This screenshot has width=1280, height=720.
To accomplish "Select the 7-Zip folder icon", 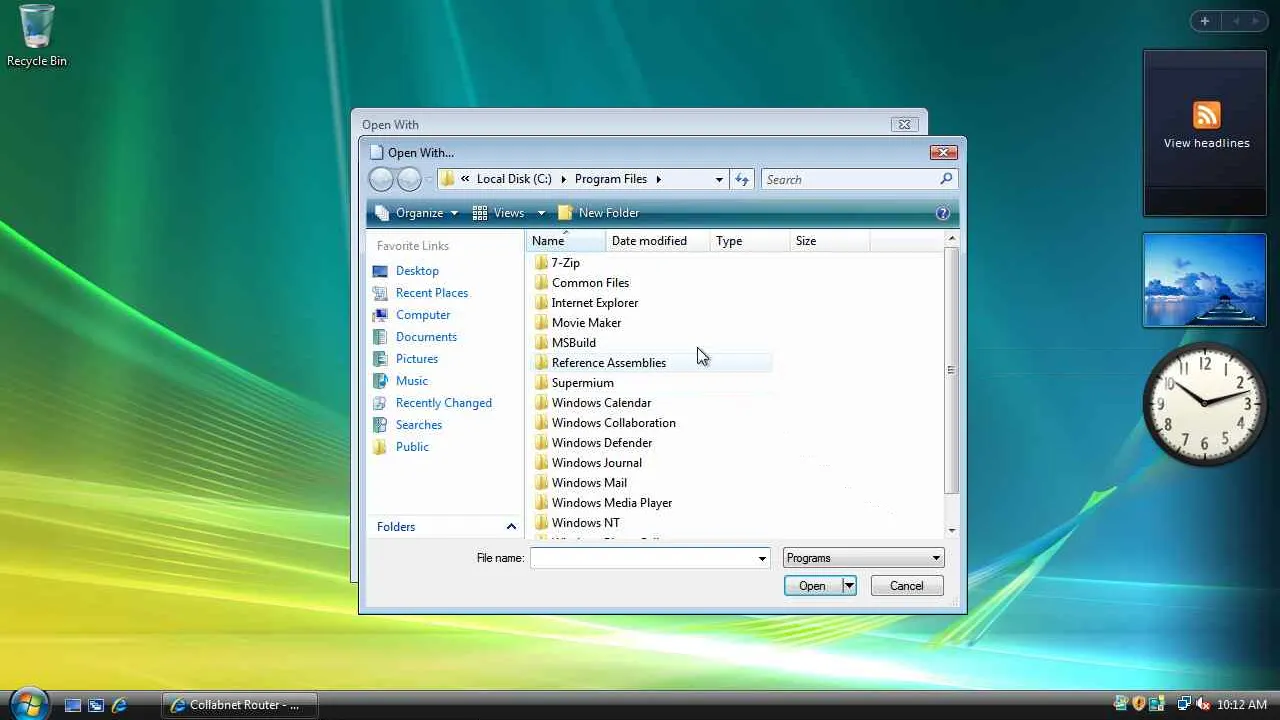I will [x=541, y=263].
